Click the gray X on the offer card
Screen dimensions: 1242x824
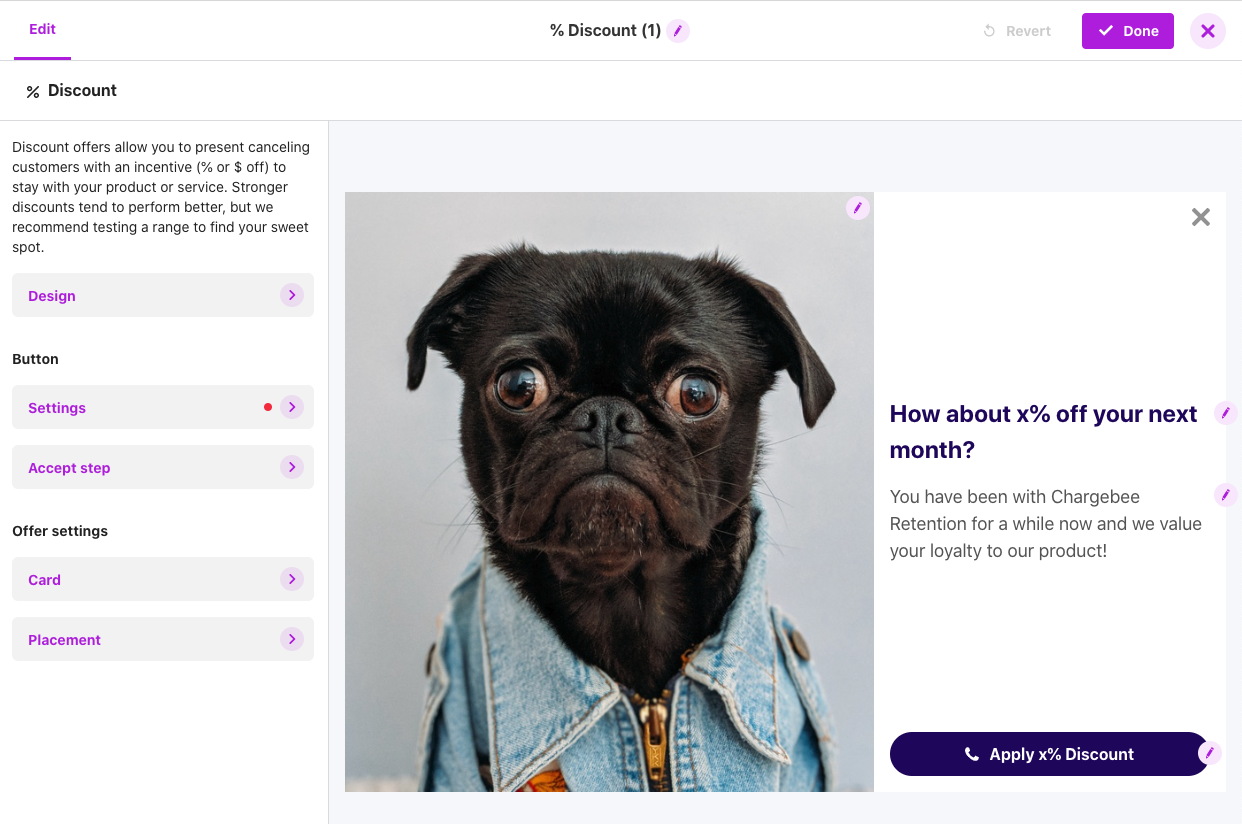(1201, 217)
